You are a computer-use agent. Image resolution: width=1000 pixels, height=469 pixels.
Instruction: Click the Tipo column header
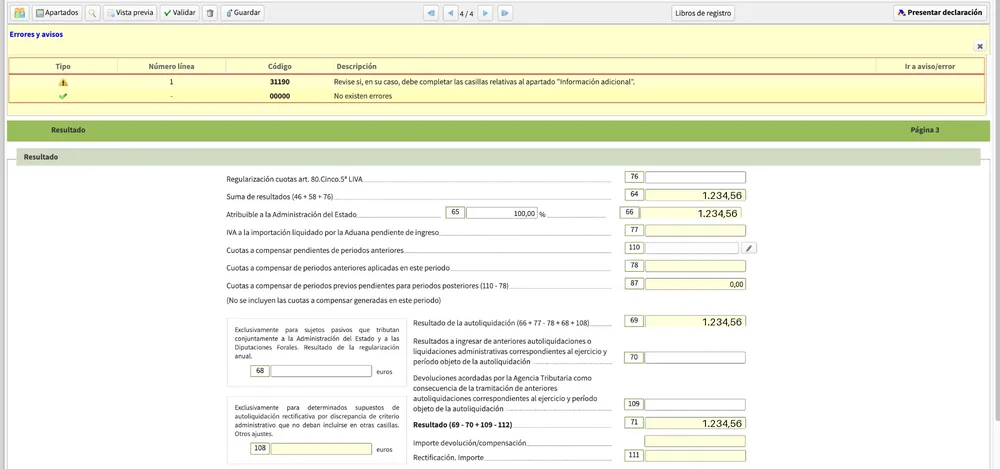coord(63,66)
